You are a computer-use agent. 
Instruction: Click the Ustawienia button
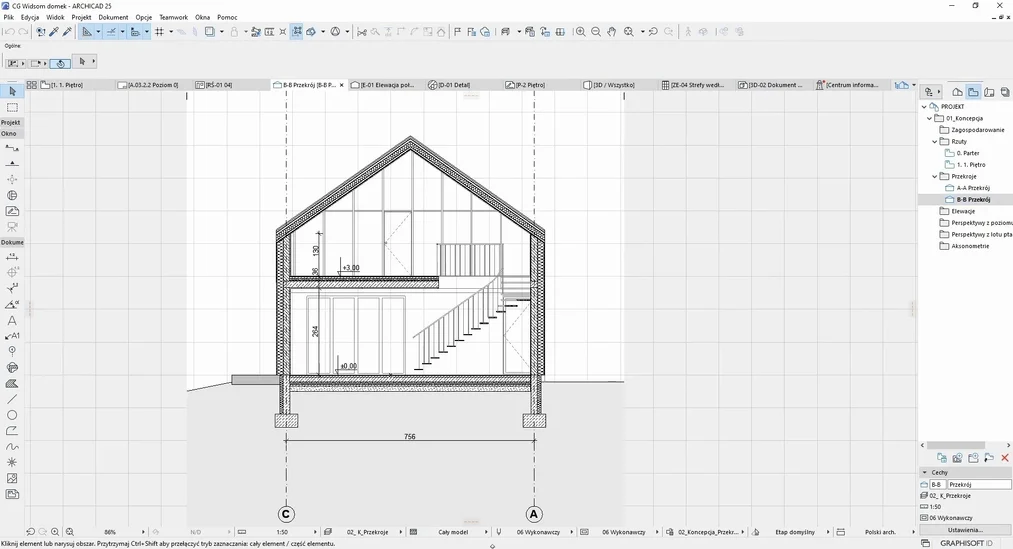pyautogui.click(x=966, y=530)
